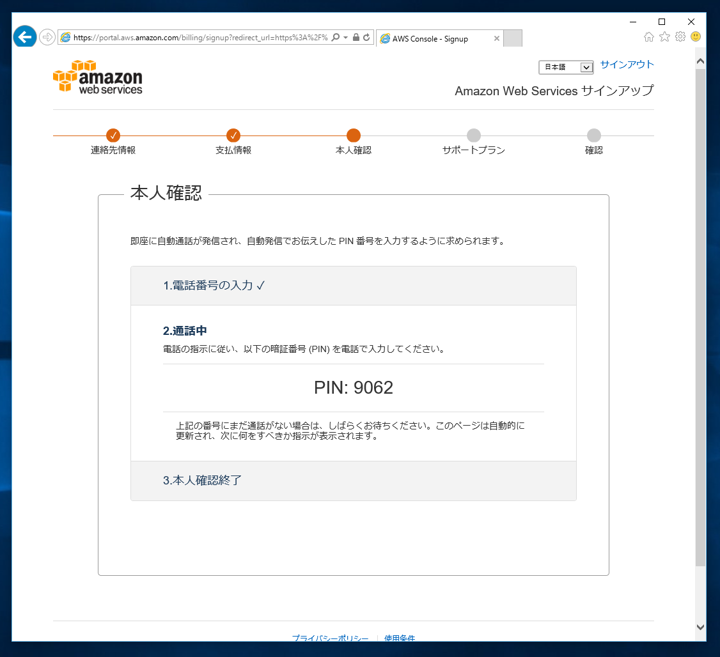Viewport: 720px width, 657px height.
Task: Close the browser window
Action: click(691, 22)
